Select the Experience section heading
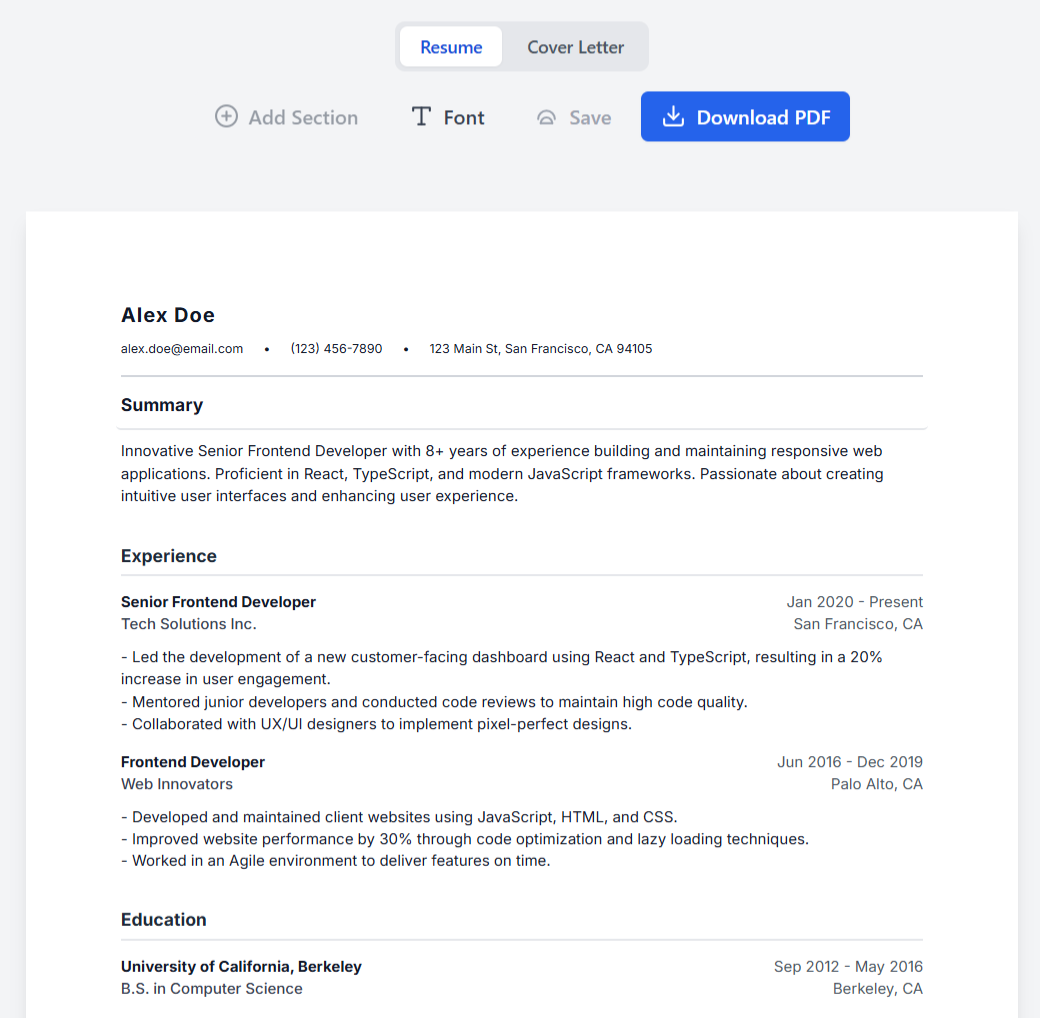The image size is (1040, 1018). pyautogui.click(x=169, y=556)
